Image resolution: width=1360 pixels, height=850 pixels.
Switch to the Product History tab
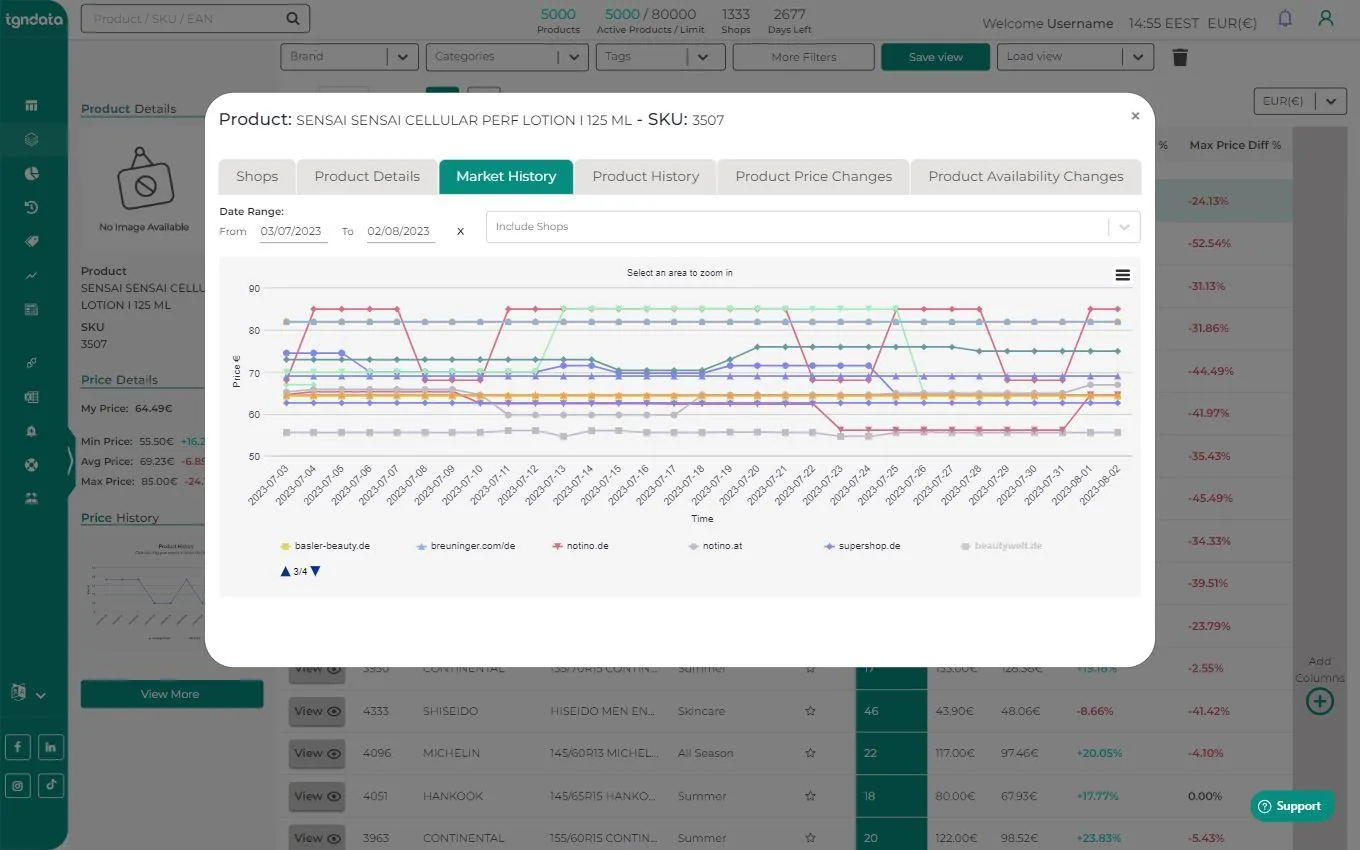click(x=645, y=176)
